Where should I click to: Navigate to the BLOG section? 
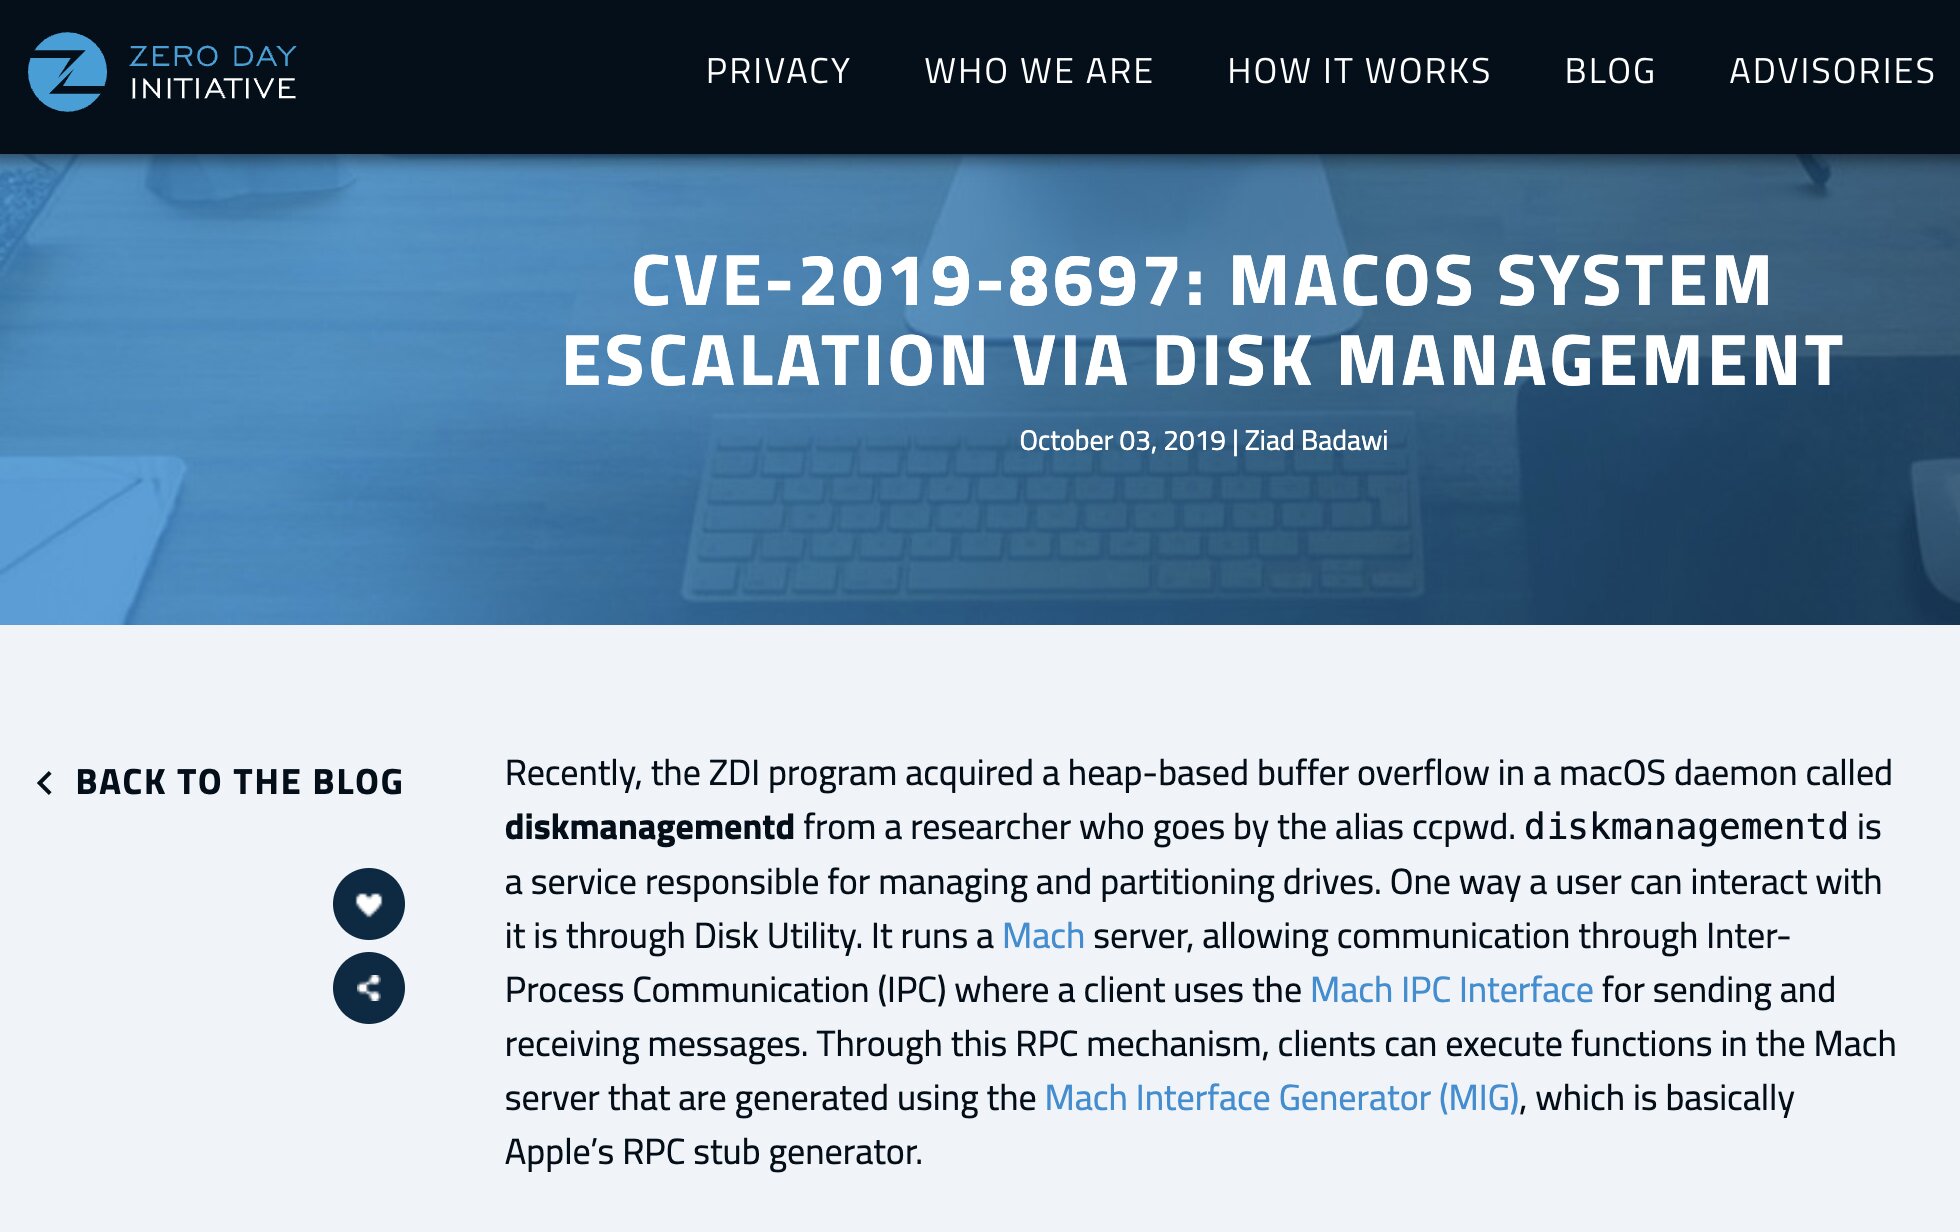[1610, 71]
